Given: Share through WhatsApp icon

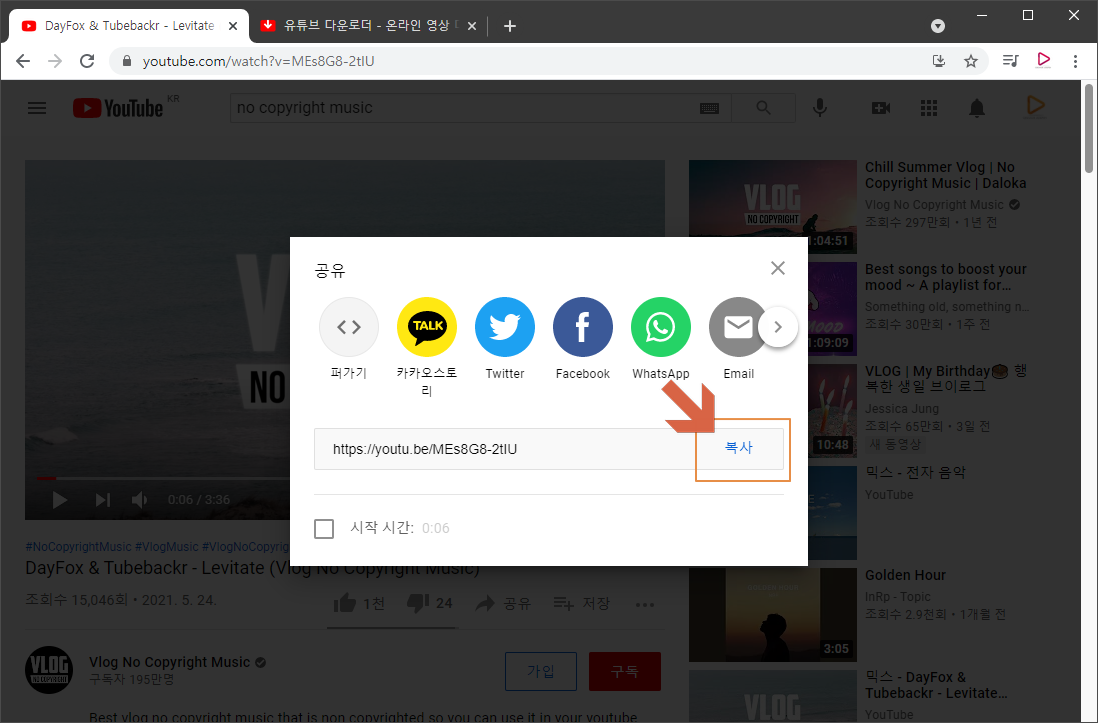Looking at the screenshot, I should click(660, 326).
